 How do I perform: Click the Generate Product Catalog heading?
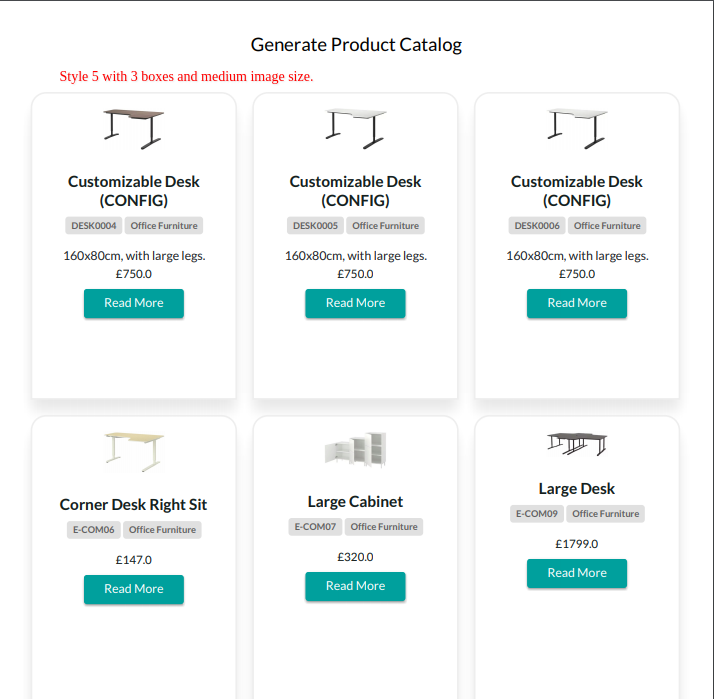357,45
